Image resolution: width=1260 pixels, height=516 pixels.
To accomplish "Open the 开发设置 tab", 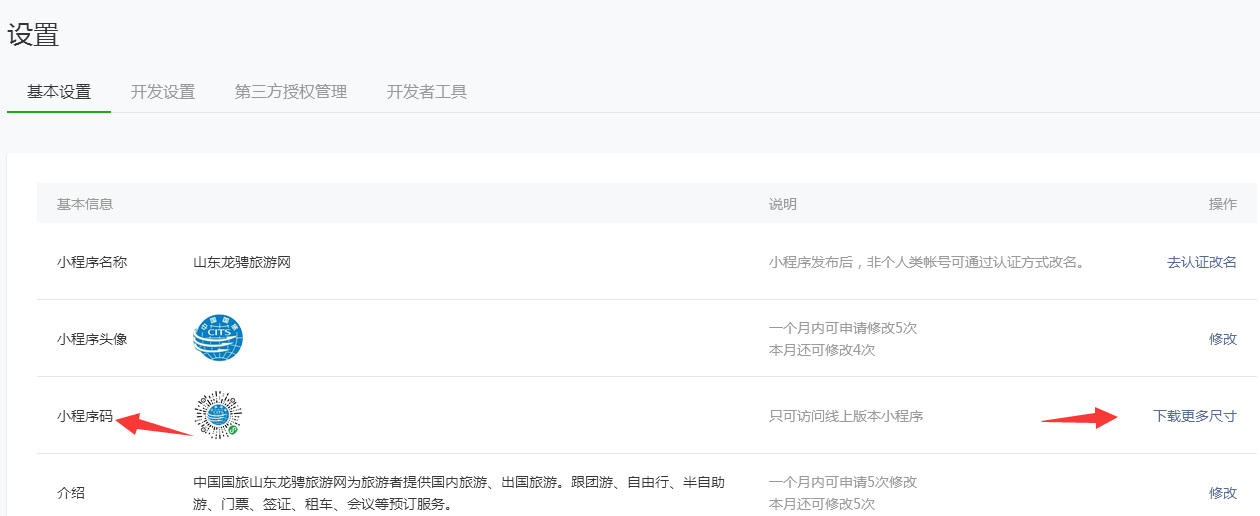I will point(163,92).
